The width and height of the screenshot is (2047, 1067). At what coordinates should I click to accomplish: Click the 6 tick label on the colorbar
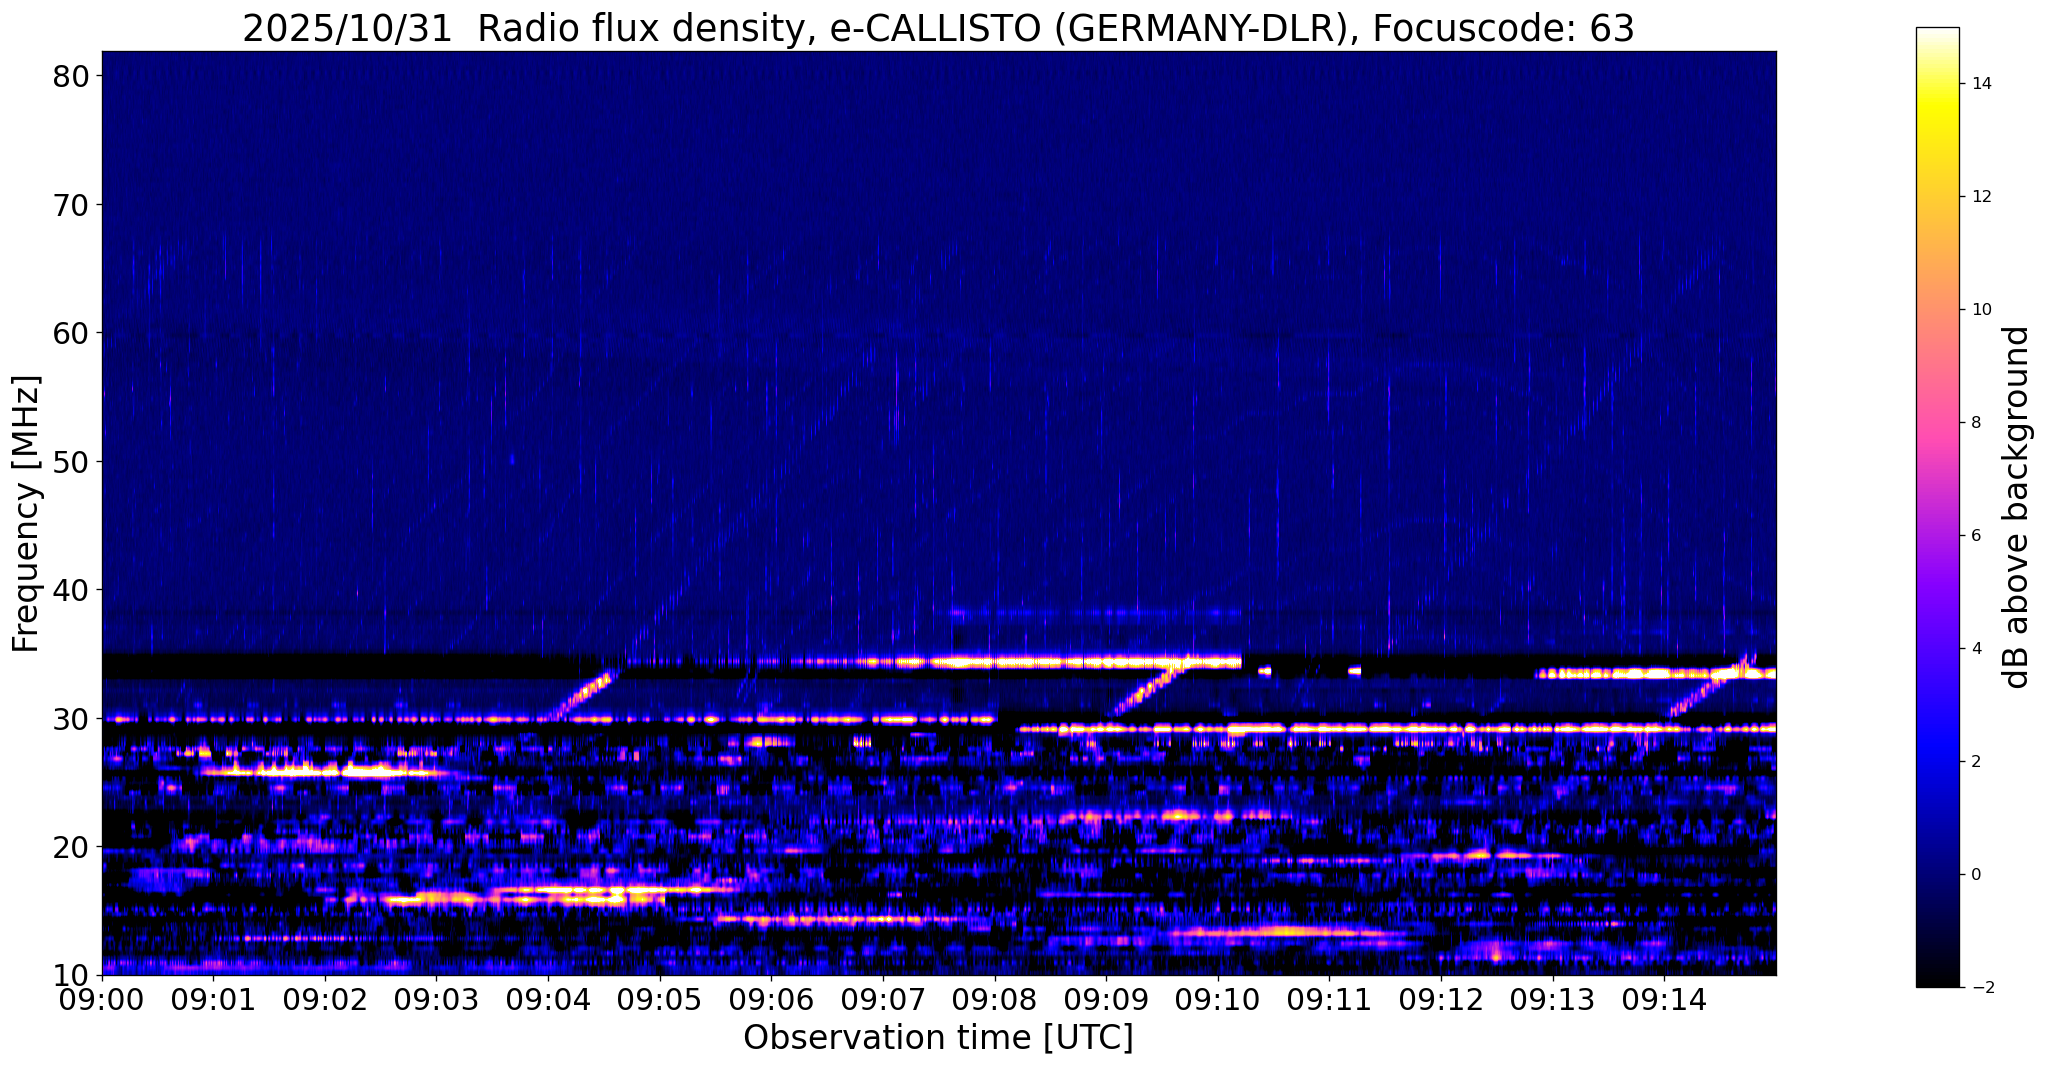point(1976,536)
